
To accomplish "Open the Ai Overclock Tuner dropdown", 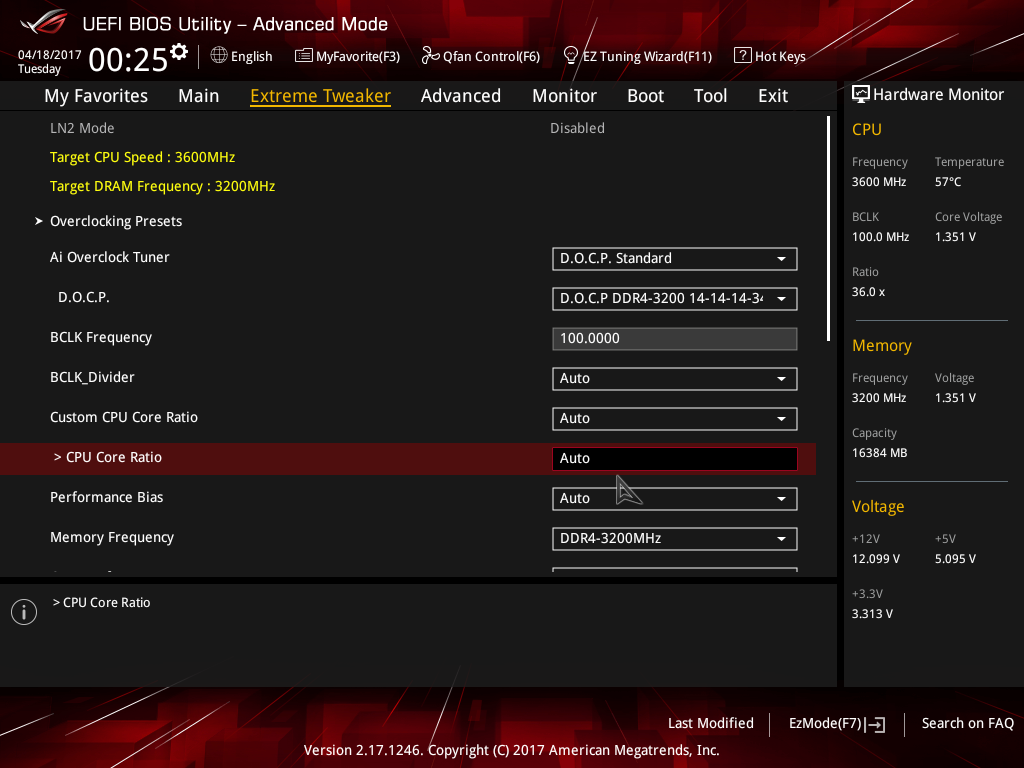I will click(x=674, y=259).
